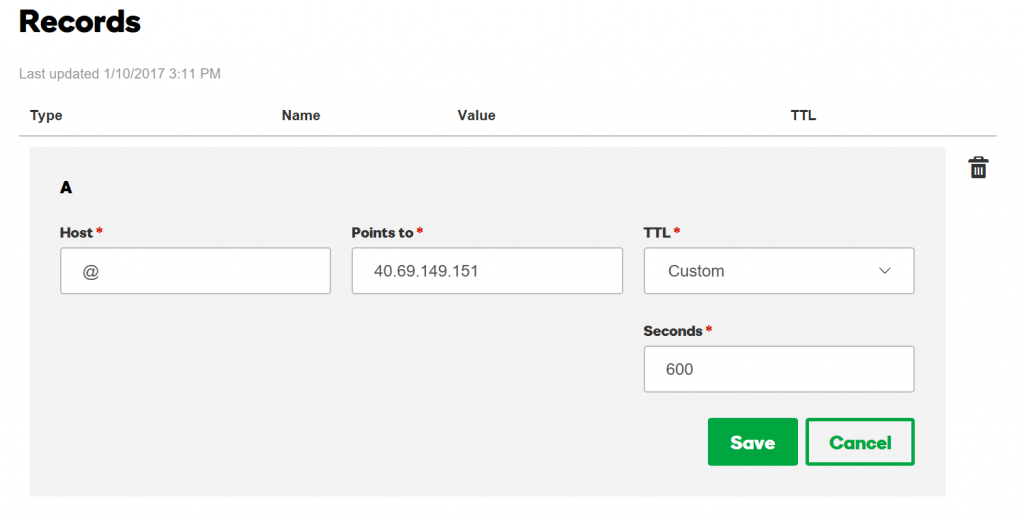Click the Points to field label
This screenshot has height=521, width=1024.
point(383,233)
